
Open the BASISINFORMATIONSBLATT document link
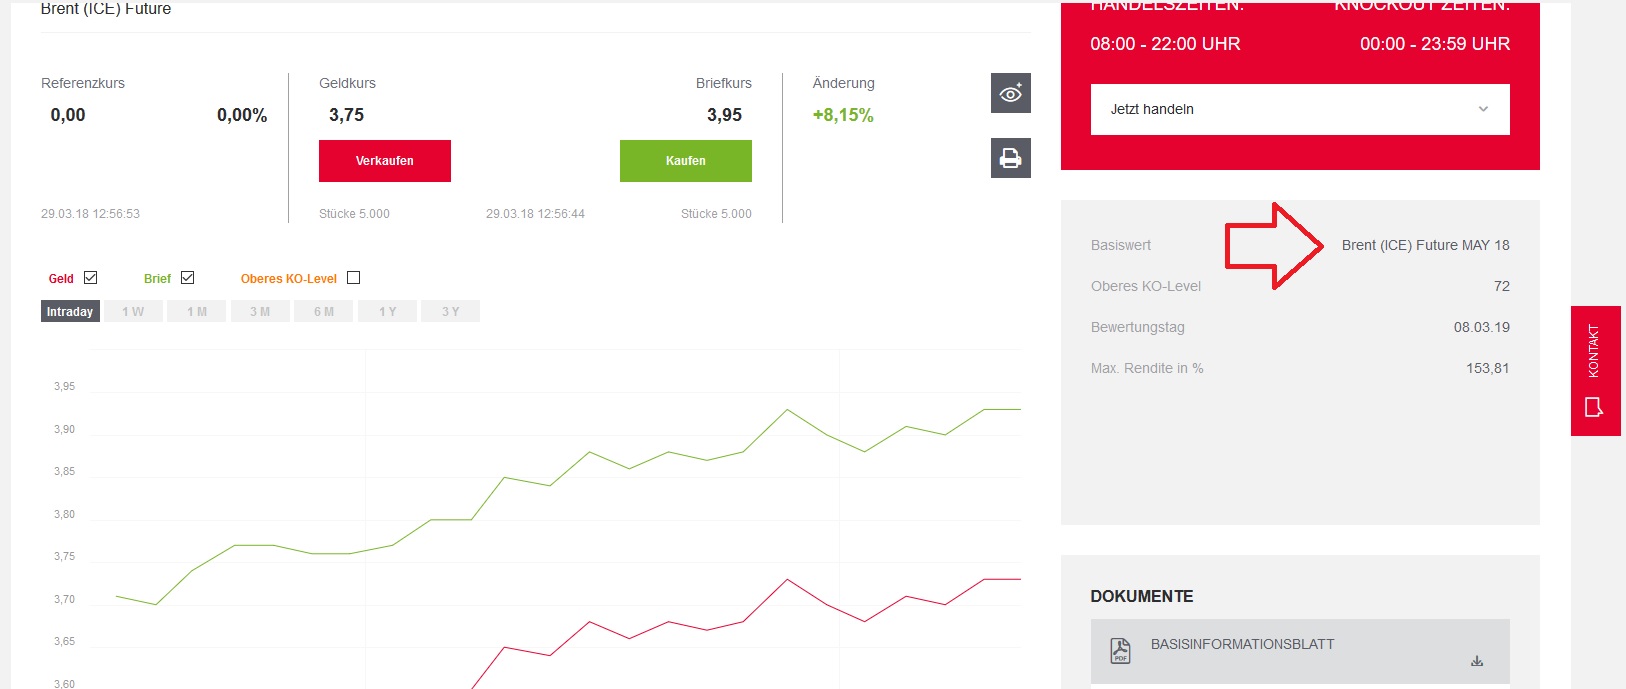click(1242, 644)
